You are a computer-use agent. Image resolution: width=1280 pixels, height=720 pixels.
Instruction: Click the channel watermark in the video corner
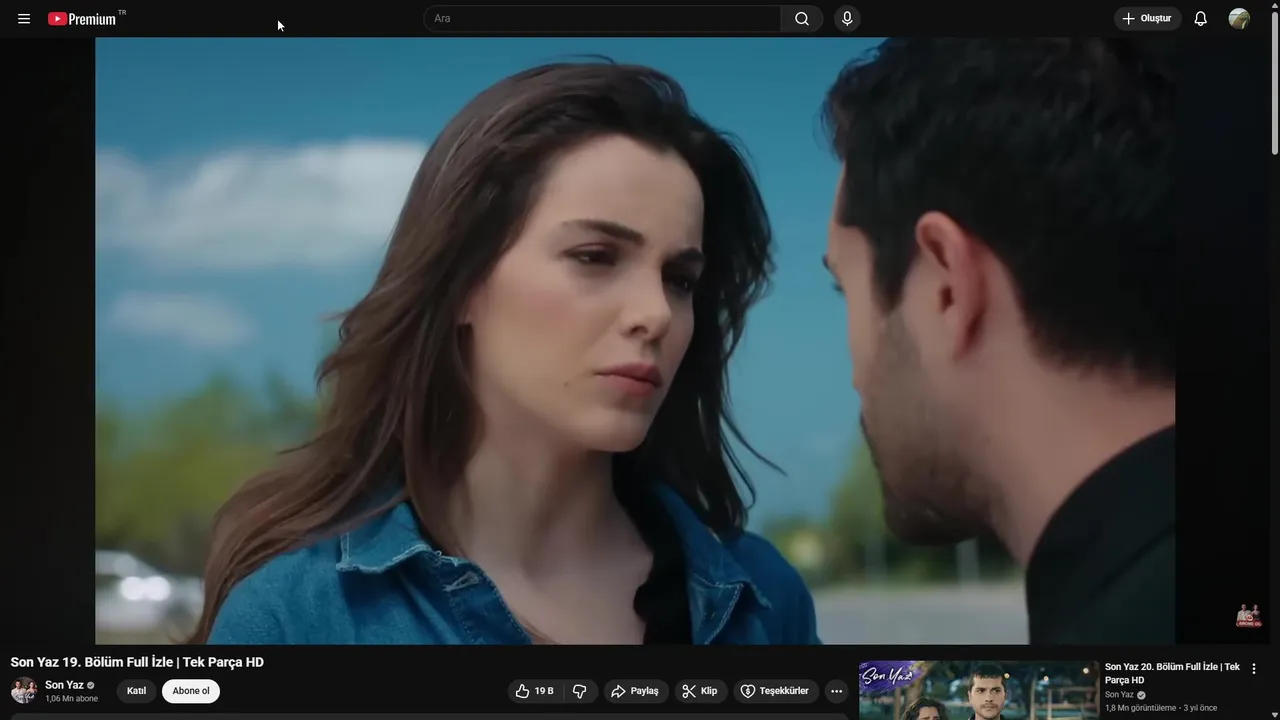tap(1247, 616)
